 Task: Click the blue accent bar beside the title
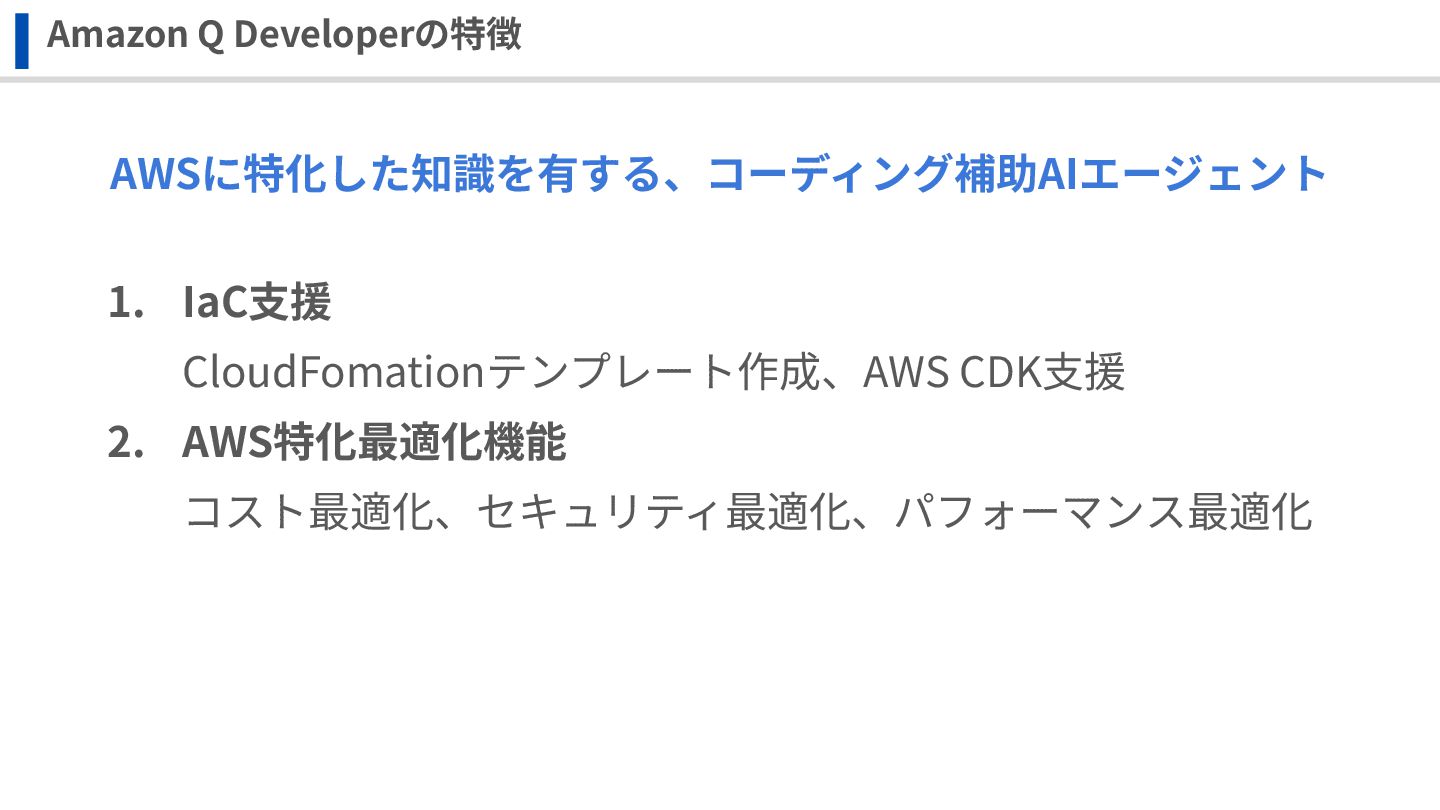(22, 40)
